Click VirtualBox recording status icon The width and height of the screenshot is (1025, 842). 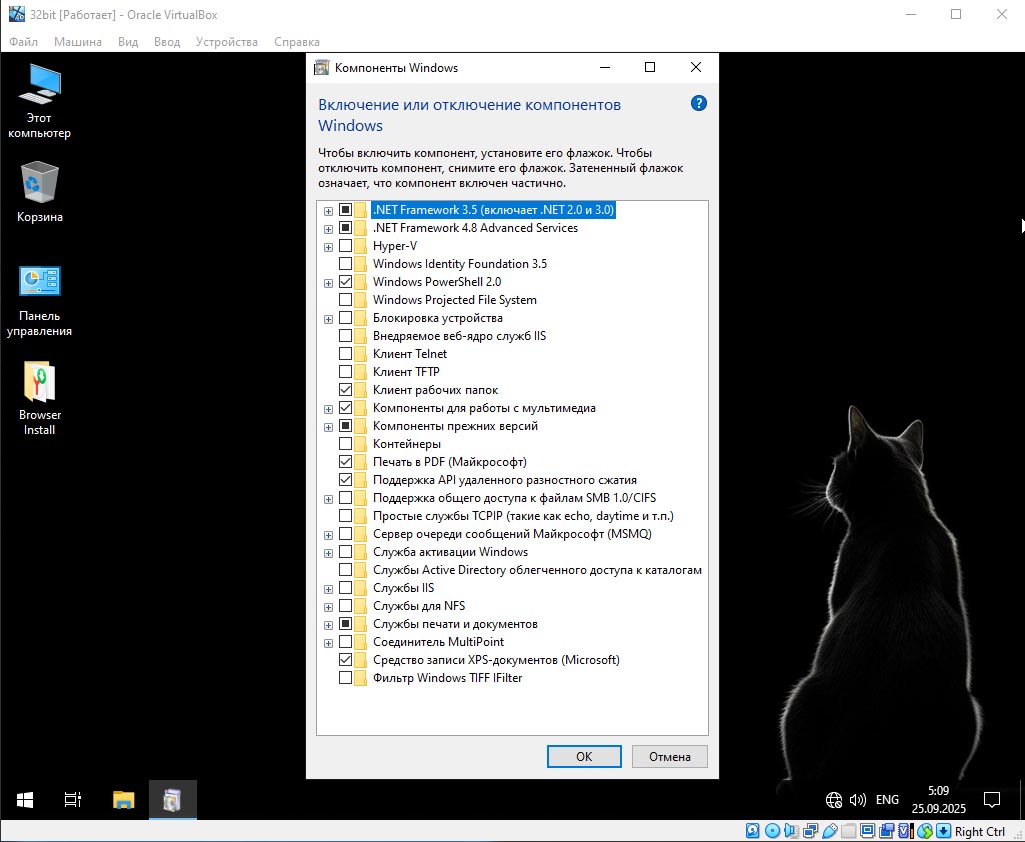point(886,831)
